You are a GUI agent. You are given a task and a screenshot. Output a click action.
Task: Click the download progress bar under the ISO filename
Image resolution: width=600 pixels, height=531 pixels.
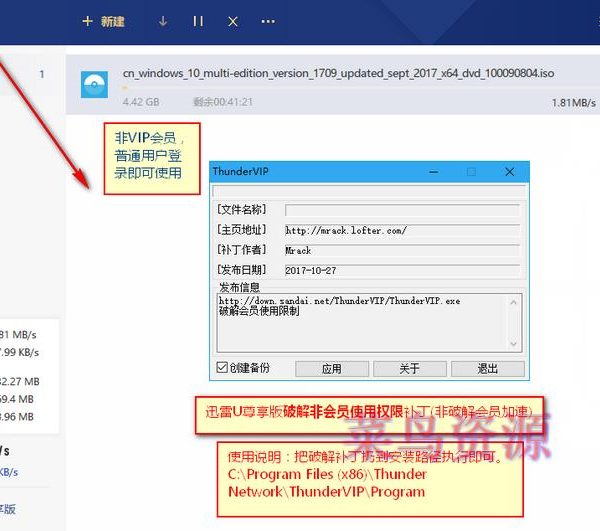[340, 88]
